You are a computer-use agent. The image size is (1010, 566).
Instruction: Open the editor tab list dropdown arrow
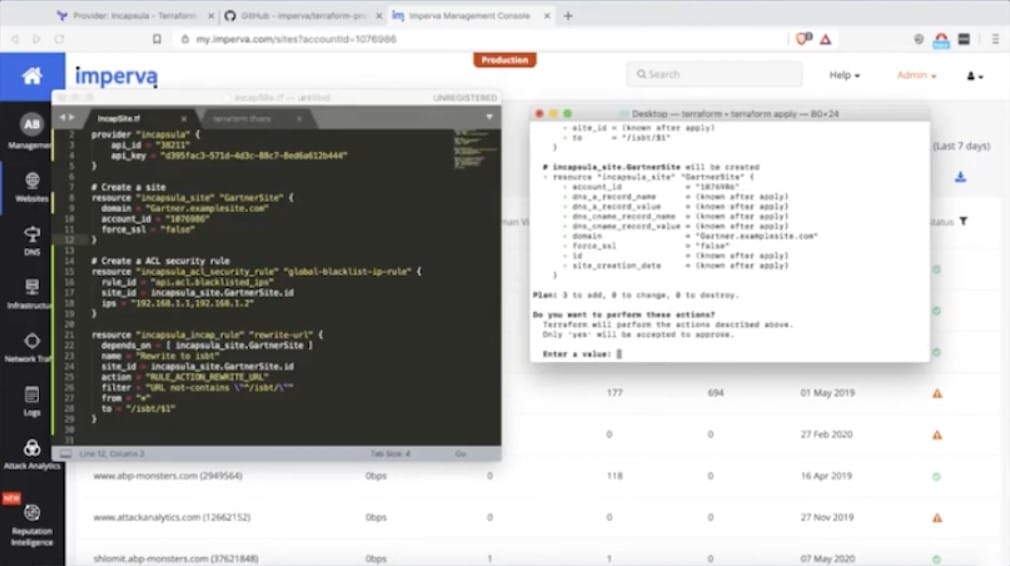pyautogui.click(x=489, y=117)
